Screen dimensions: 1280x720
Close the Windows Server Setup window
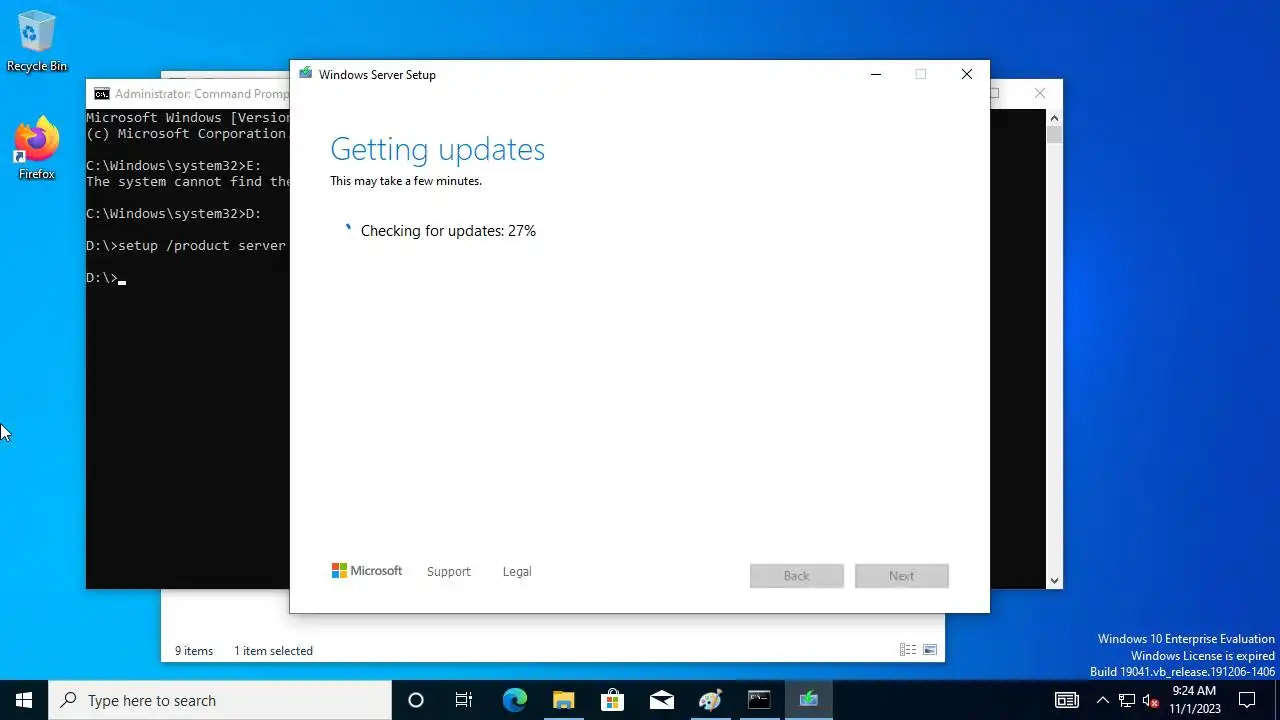(966, 74)
